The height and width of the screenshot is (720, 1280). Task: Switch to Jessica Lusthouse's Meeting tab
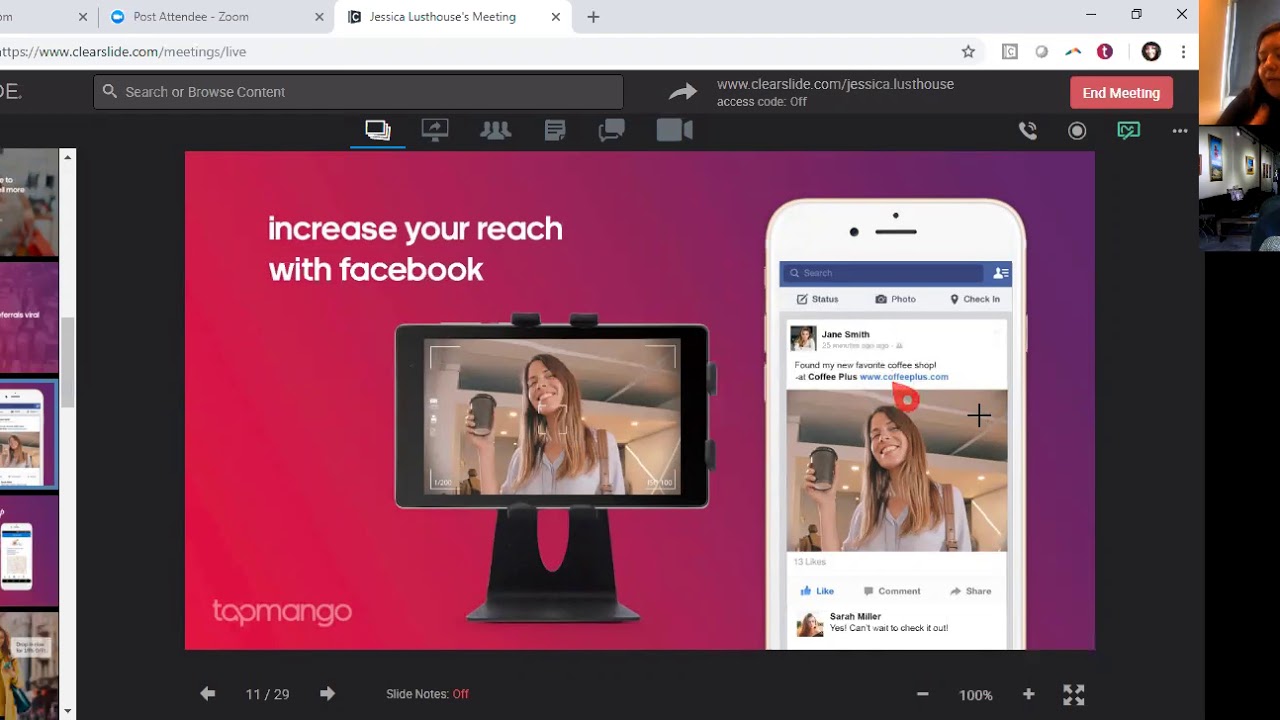tap(453, 17)
